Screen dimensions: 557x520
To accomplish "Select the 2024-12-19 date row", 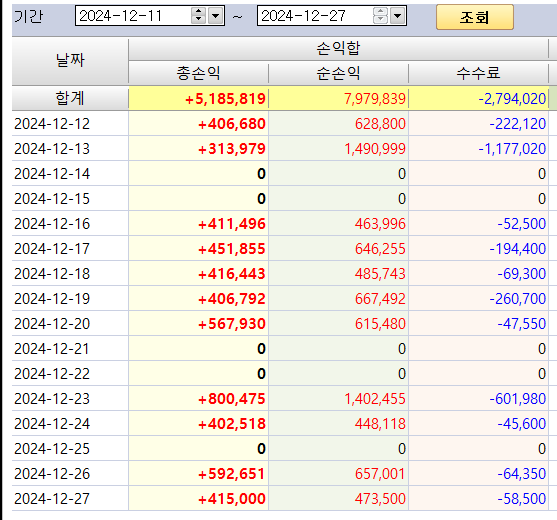I will [52, 299].
